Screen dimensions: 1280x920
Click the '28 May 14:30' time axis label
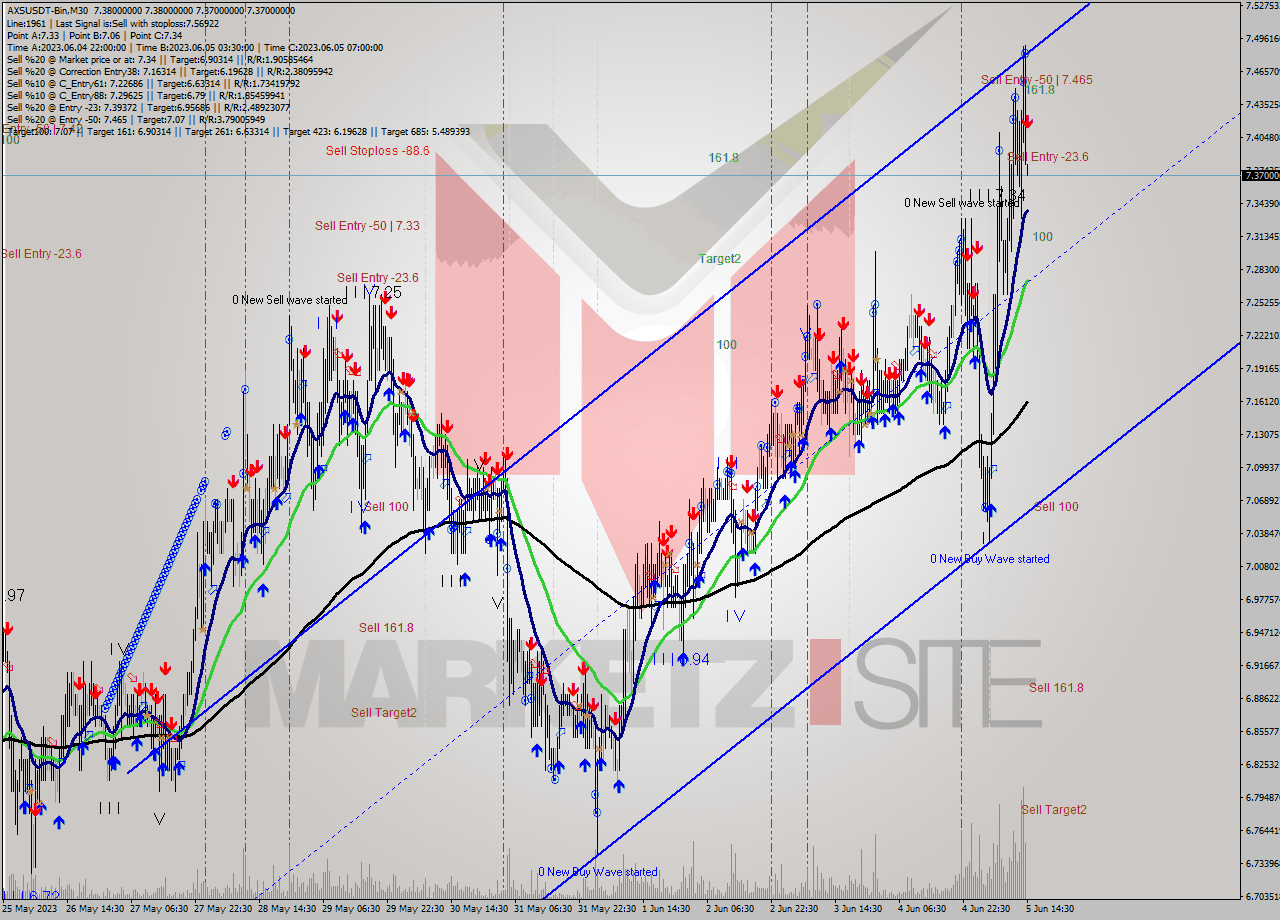coord(288,909)
